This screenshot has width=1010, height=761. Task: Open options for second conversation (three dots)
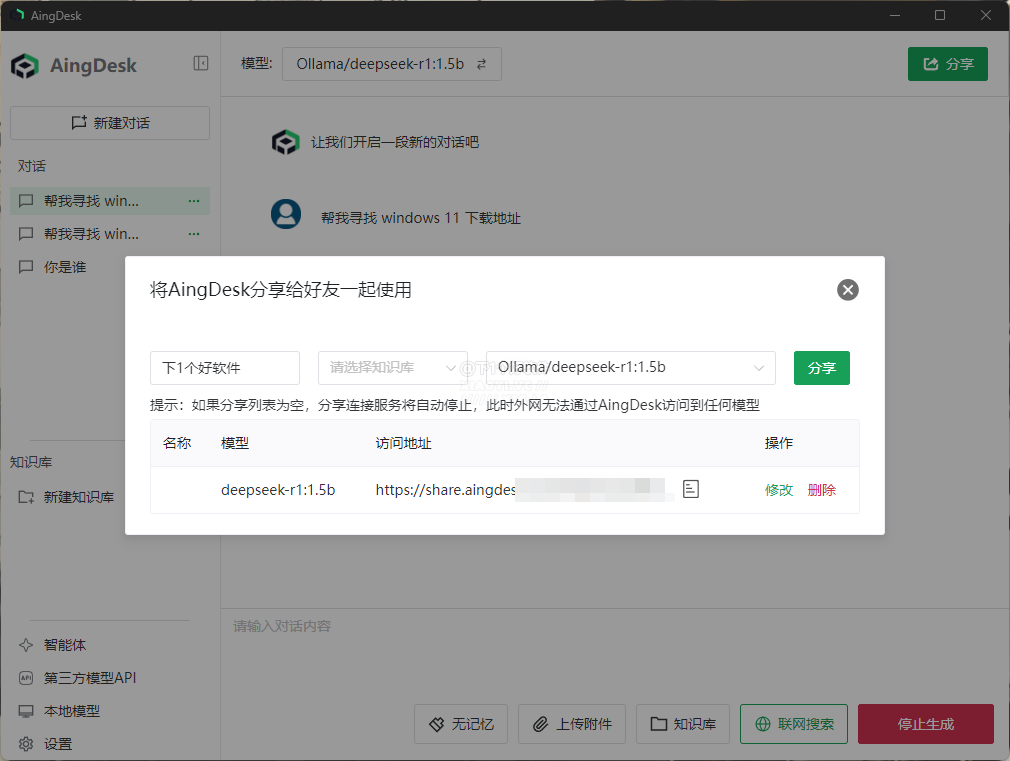pos(194,234)
